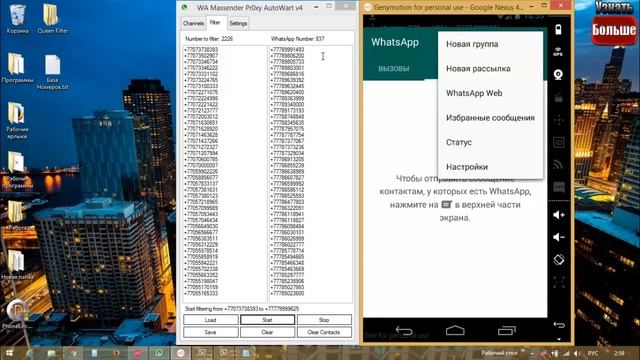Image resolution: width=640 pixels, height=360 pixels.
Task: Open the device ID identifiers widget
Action: [x=558, y=142]
